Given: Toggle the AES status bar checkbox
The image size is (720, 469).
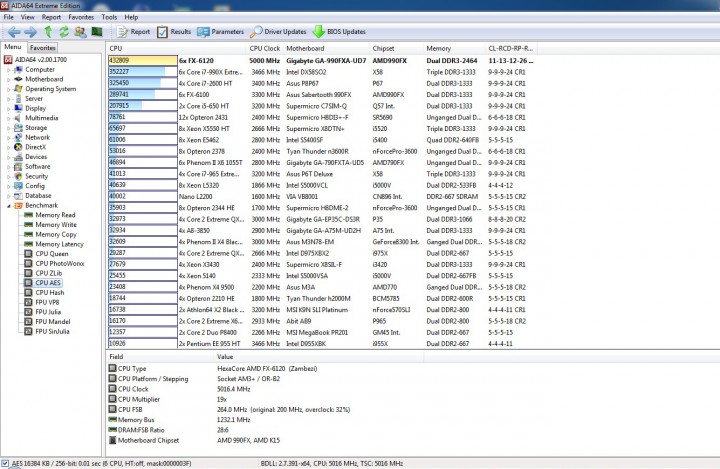Looking at the screenshot, I should 5,463.
